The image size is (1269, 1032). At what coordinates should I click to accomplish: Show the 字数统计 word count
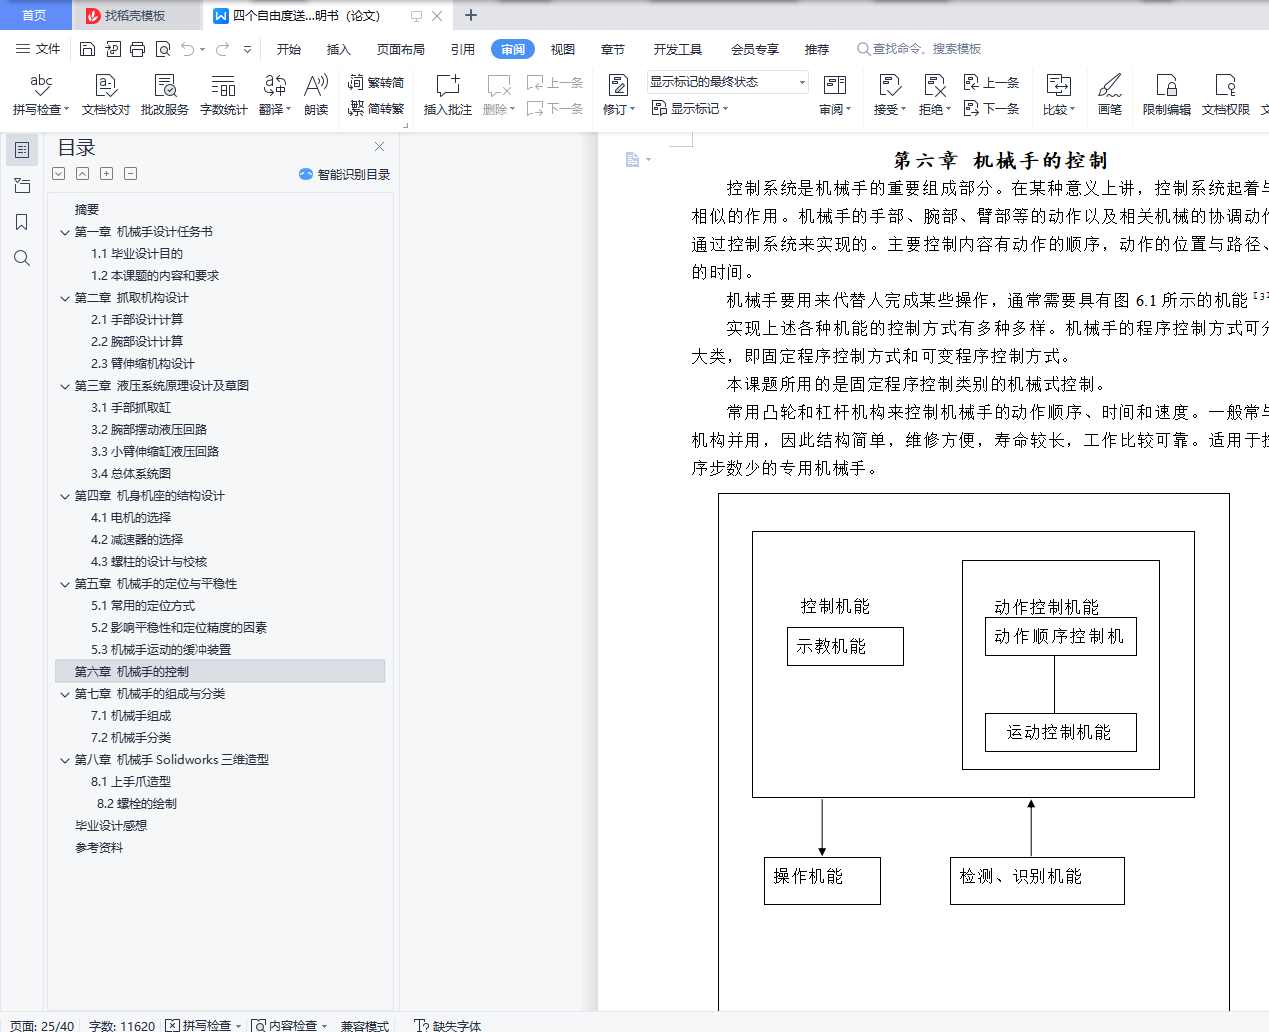pyautogui.click(x=224, y=95)
